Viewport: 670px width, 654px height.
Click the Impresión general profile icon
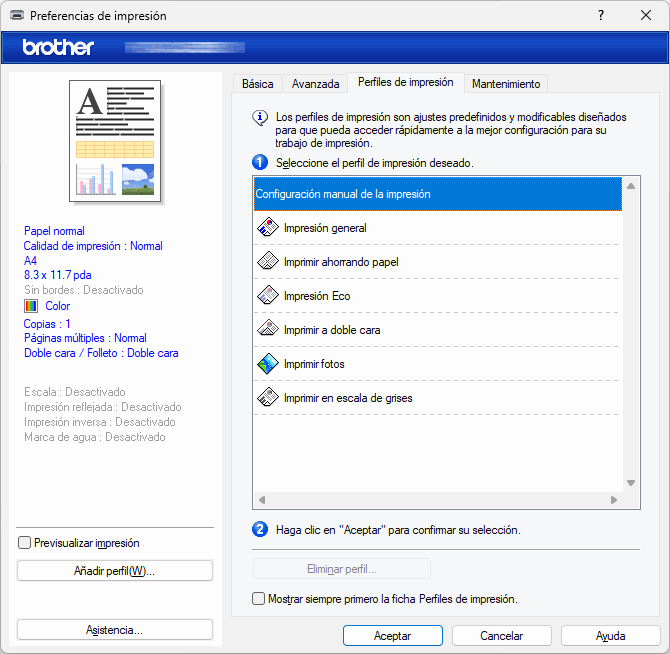(267, 228)
